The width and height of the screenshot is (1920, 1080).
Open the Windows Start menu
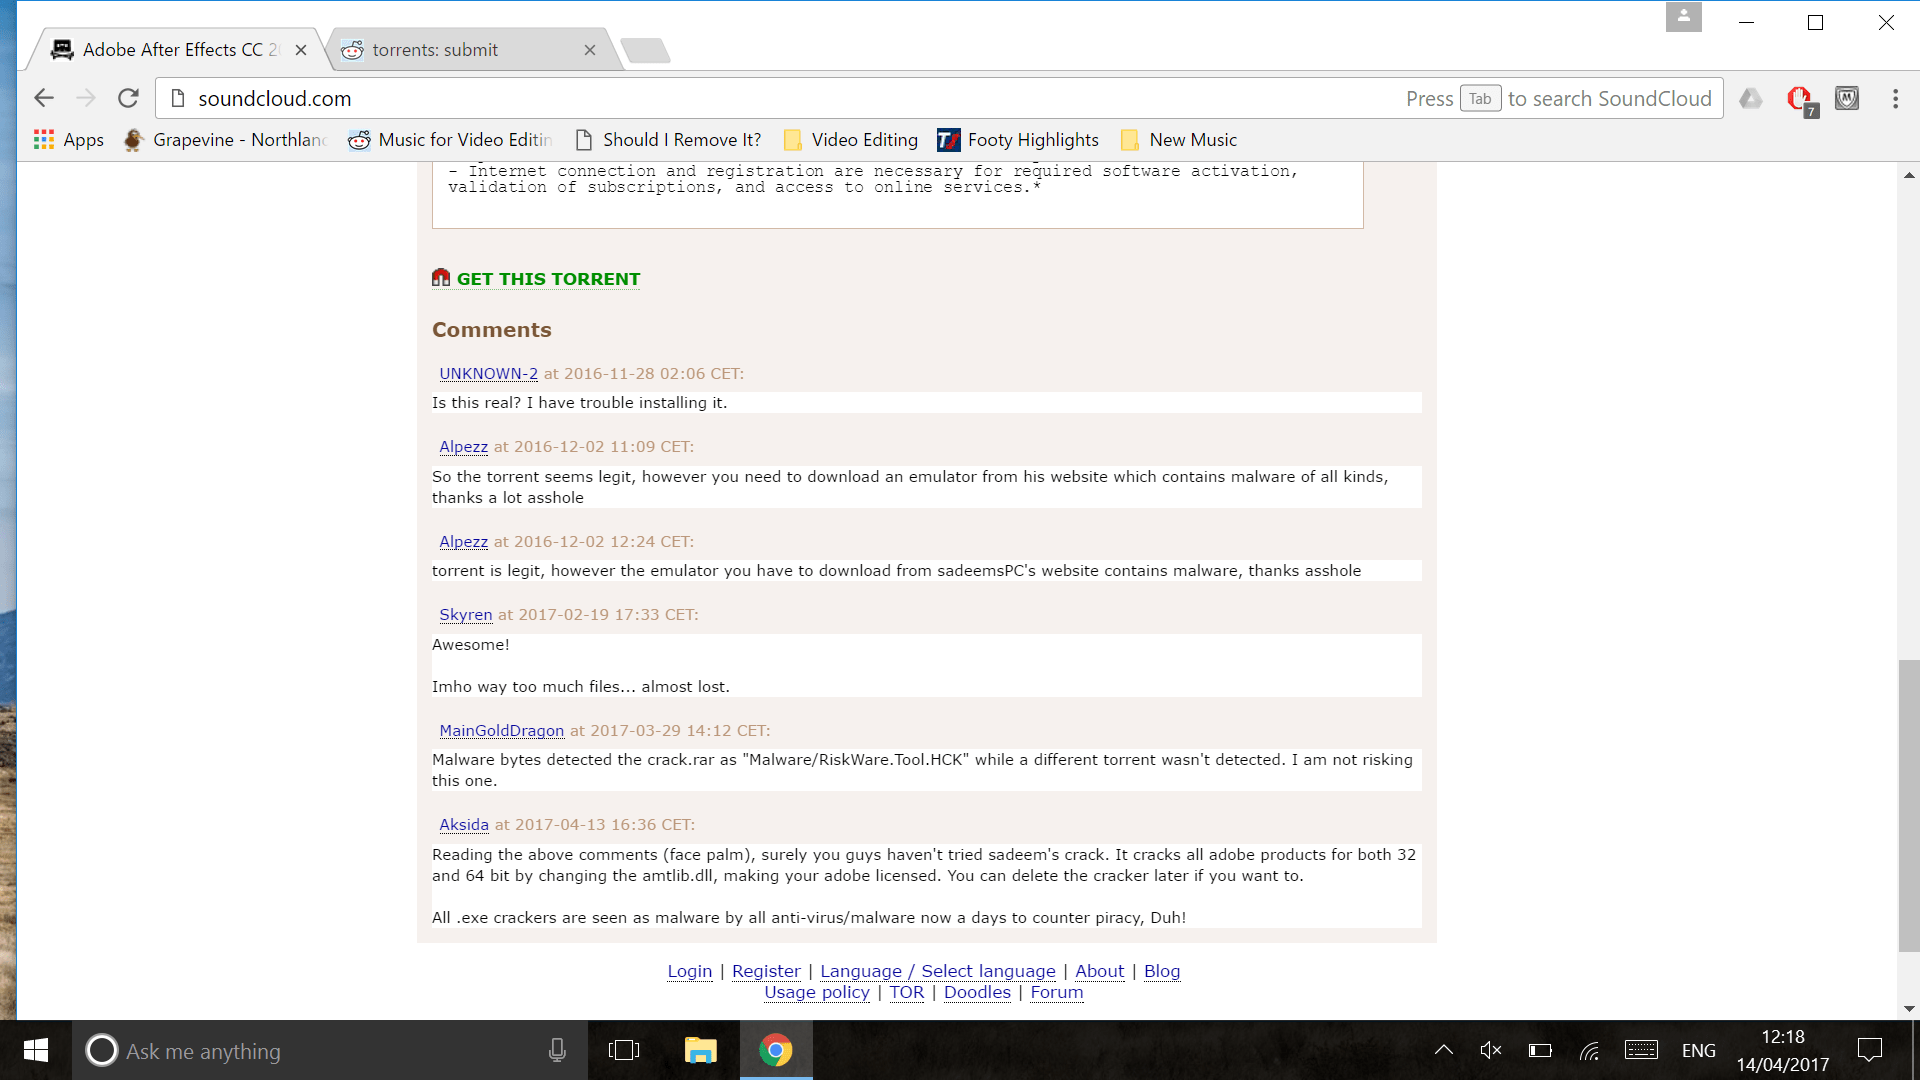(36, 1050)
